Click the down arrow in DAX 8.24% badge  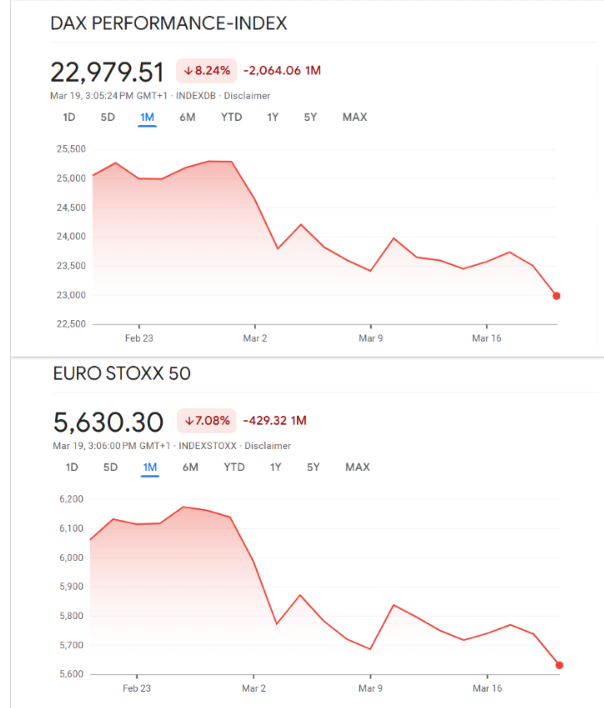click(188, 71)
